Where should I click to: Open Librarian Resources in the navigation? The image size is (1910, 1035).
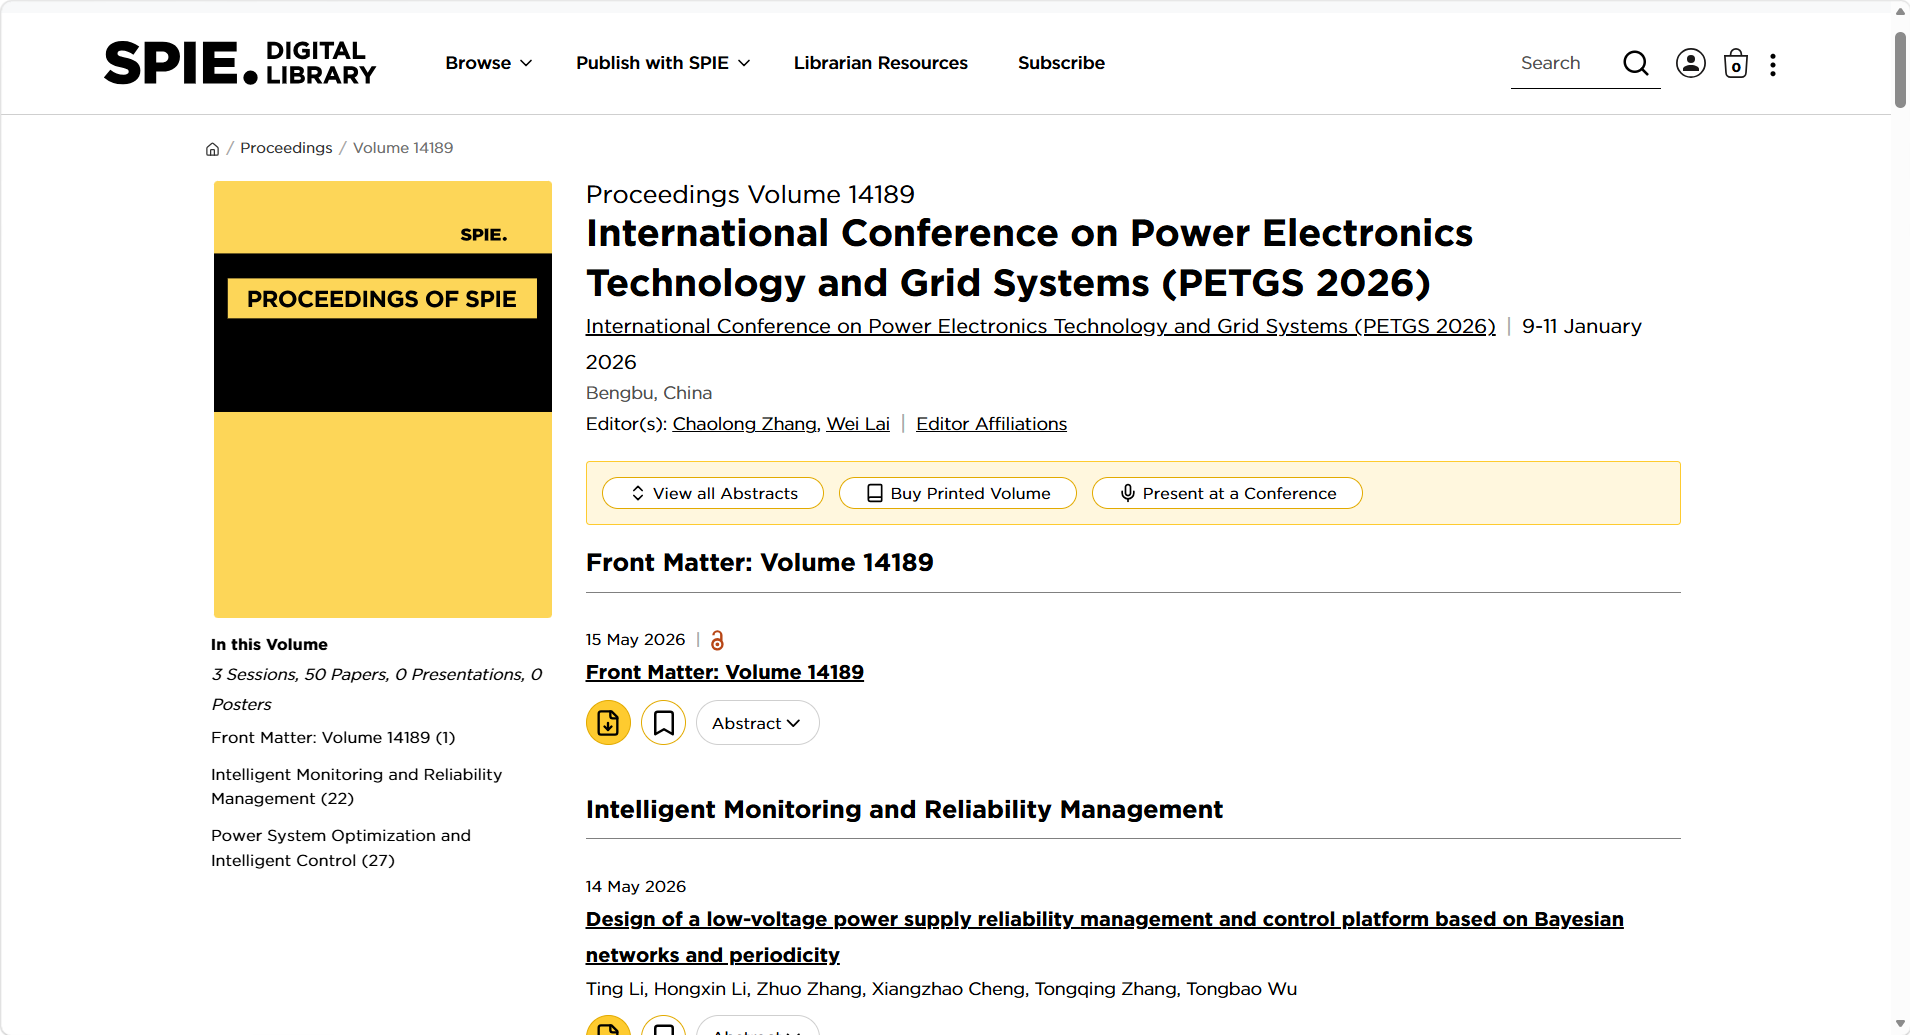pyautogui.click(x=881, y=63)
